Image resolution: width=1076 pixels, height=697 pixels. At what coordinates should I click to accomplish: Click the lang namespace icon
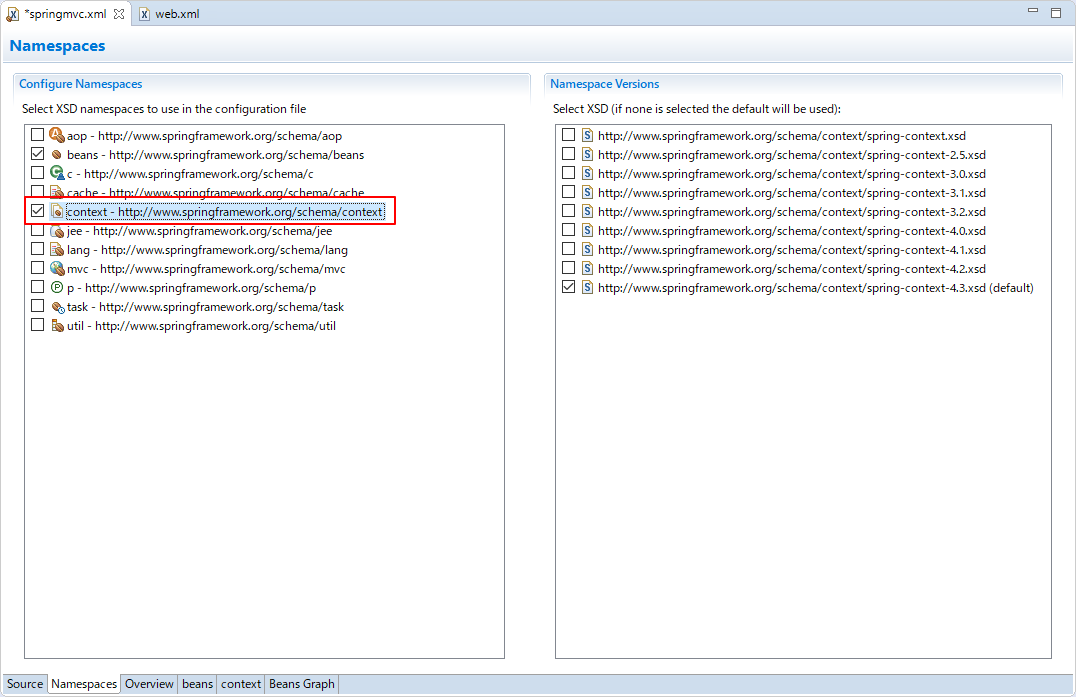[x=57, y=250]
